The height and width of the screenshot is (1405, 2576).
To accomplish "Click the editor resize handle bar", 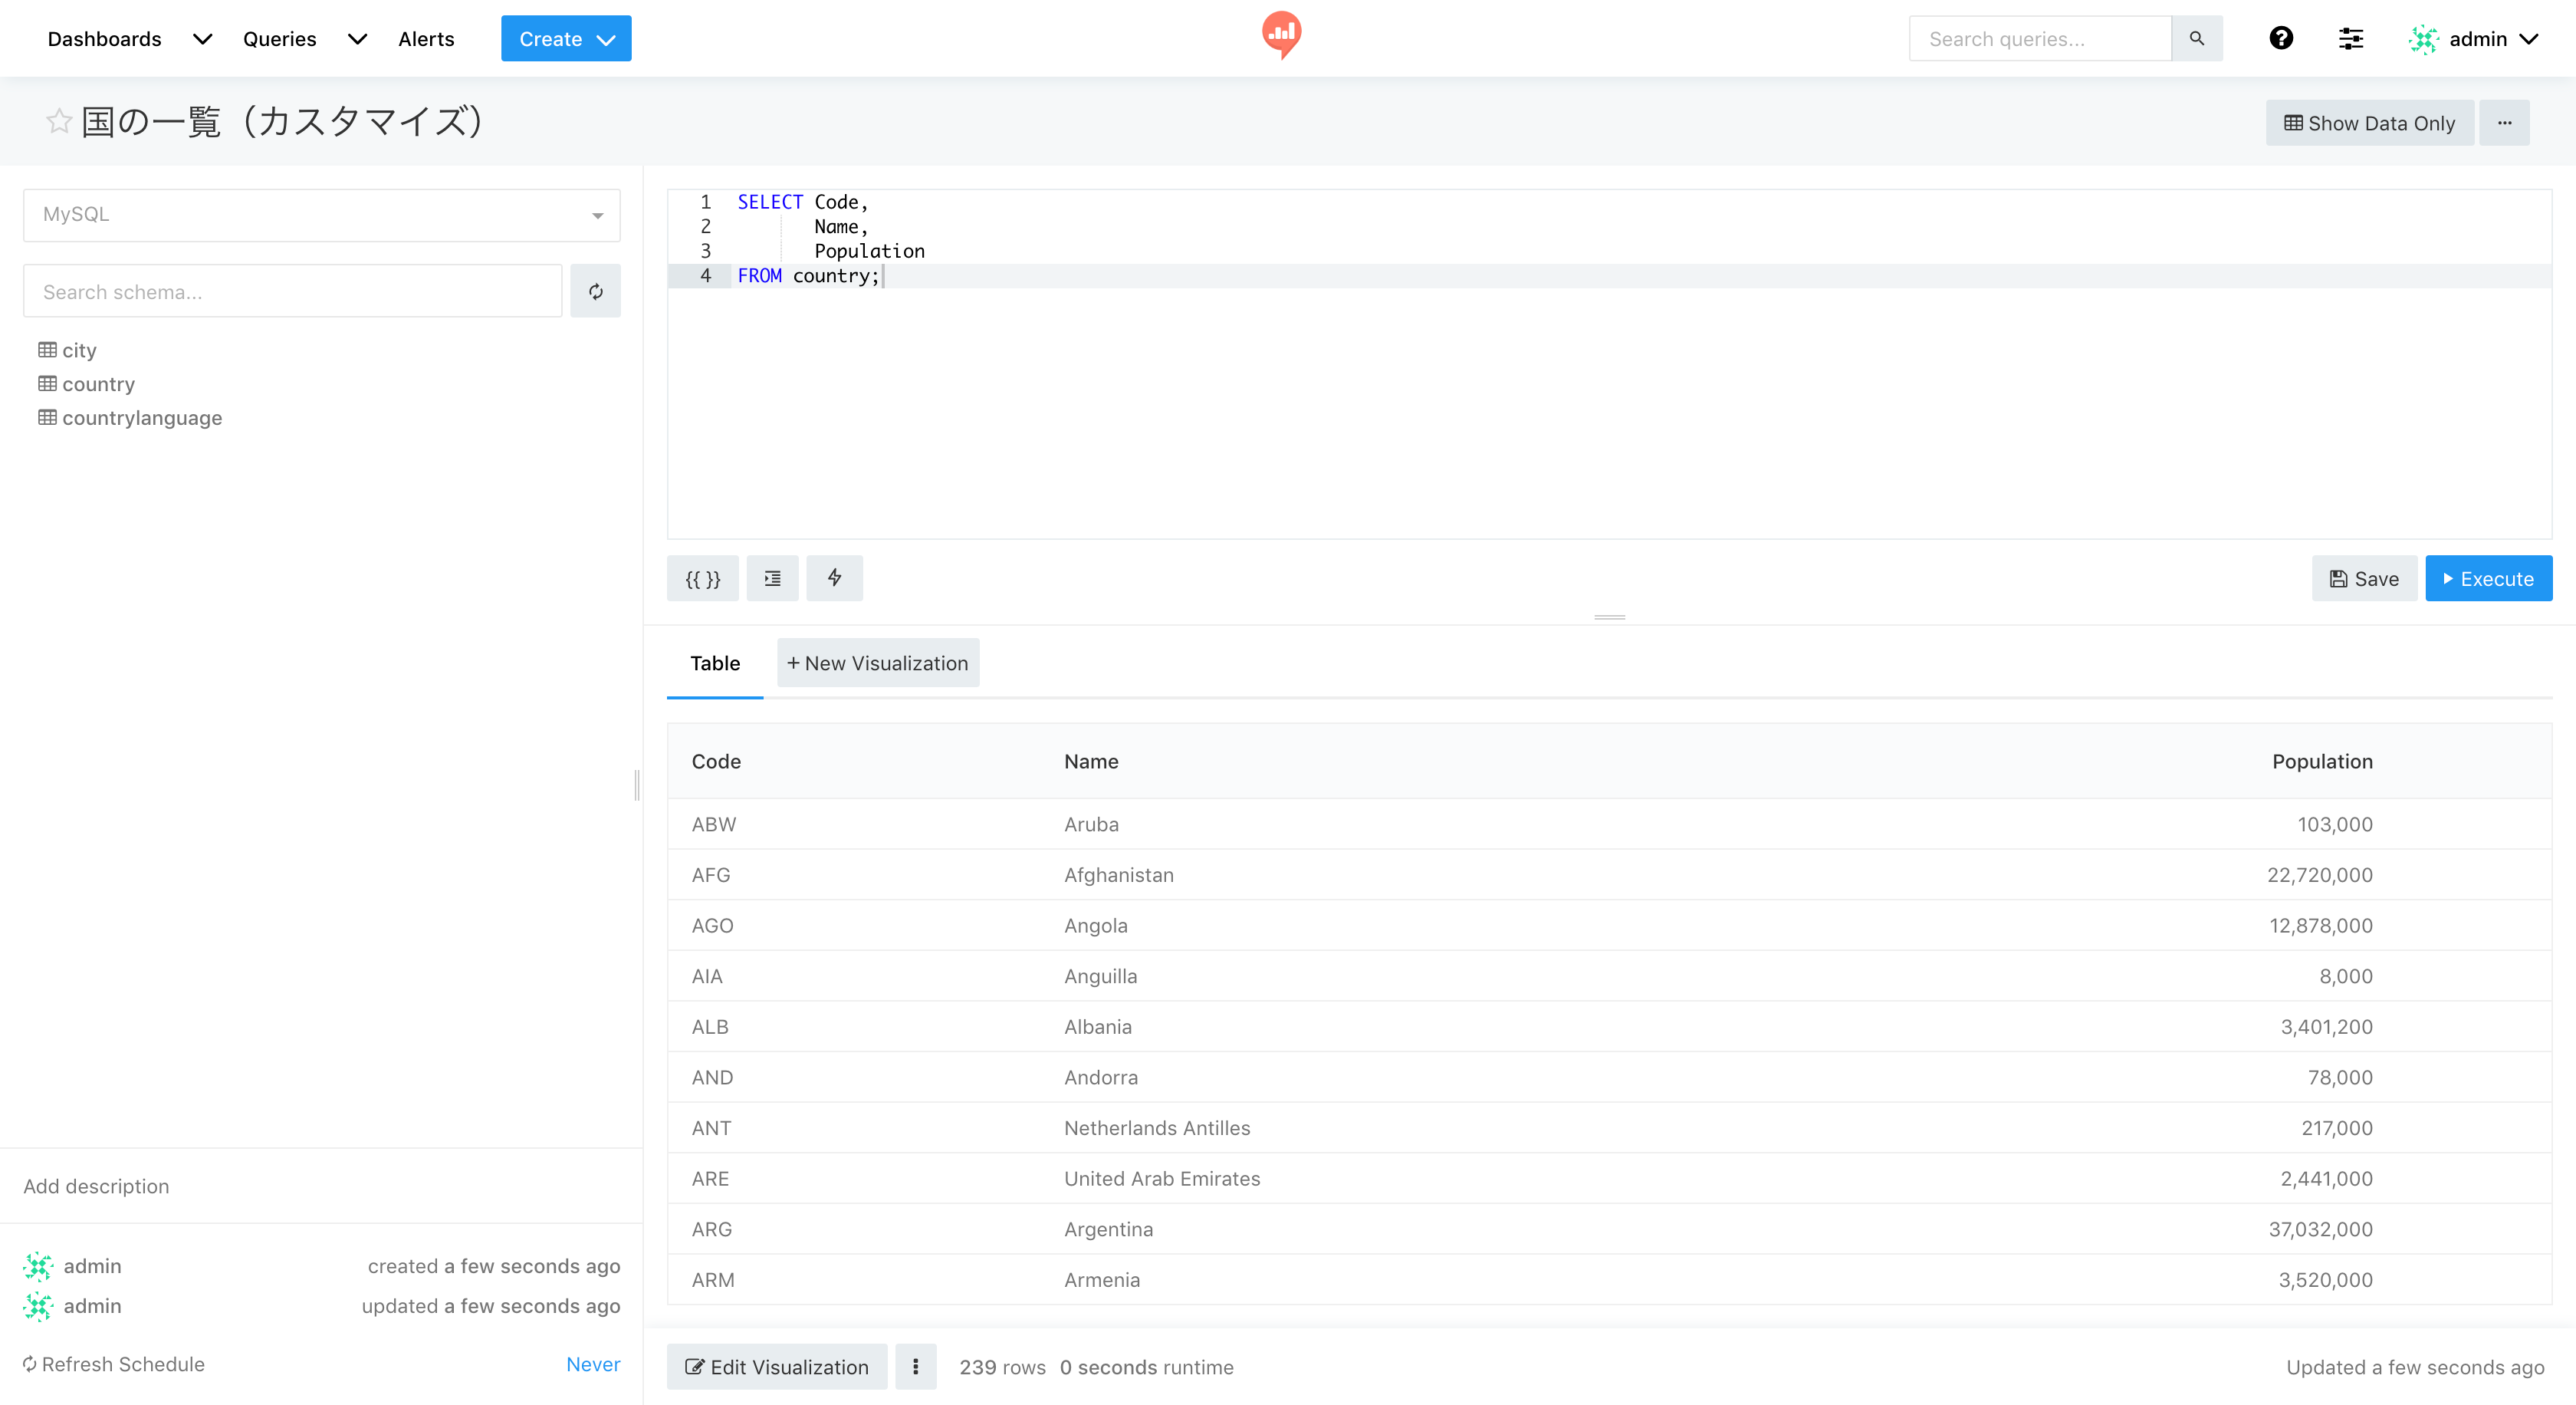I will (1609, 617).
